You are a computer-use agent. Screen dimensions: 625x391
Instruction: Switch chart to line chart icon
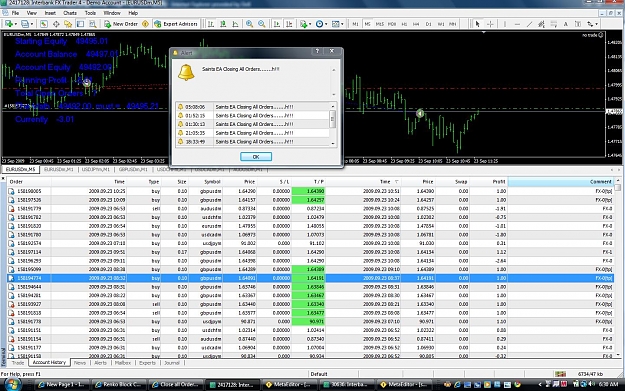[x=235, y=24]
